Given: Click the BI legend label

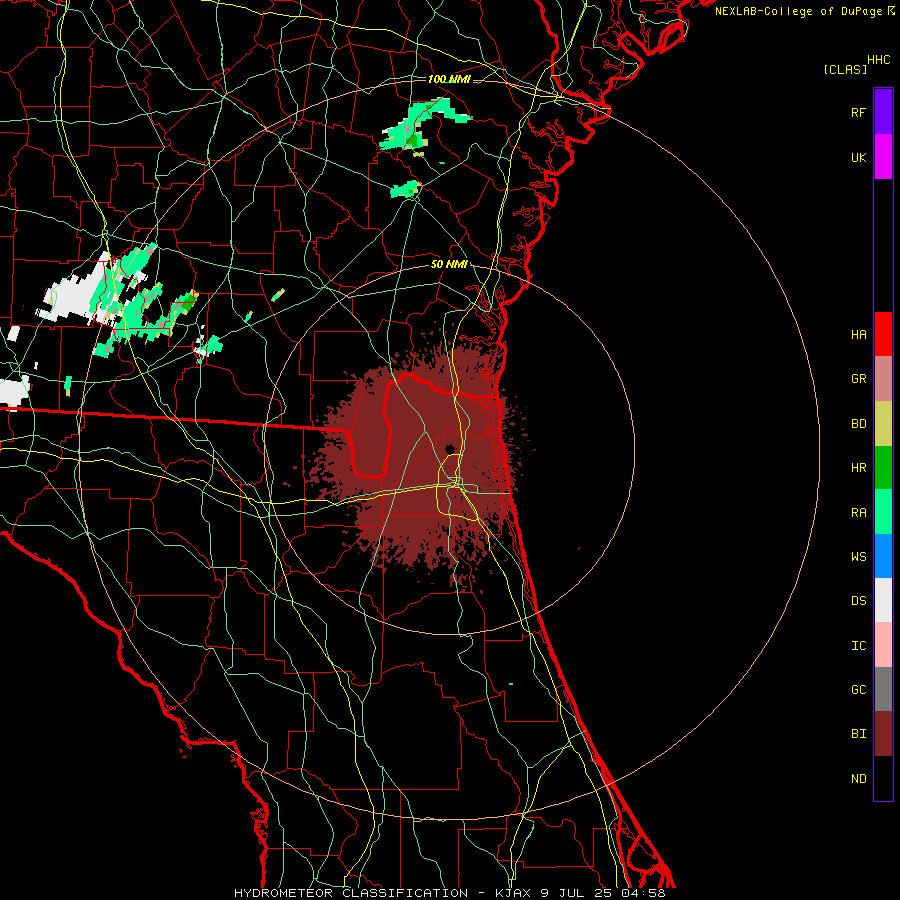Looking at the screenshot, I should pos(858,734).
